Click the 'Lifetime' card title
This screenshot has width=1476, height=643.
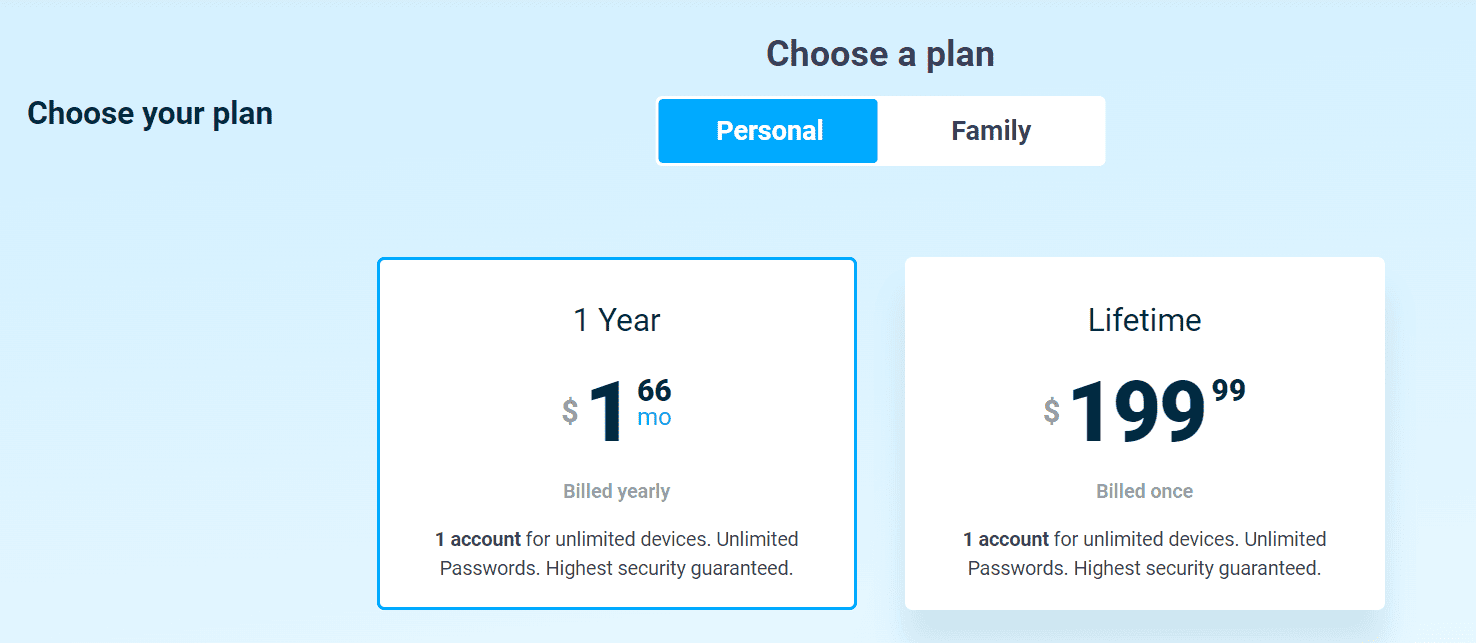pyautogui.click(x=1144, y=320)
